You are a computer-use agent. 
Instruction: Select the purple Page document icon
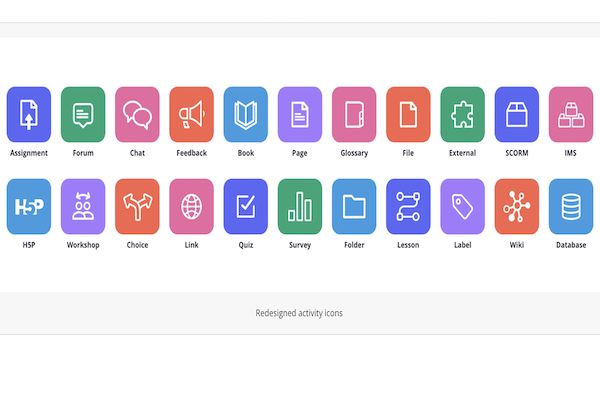tap(300, 114)
